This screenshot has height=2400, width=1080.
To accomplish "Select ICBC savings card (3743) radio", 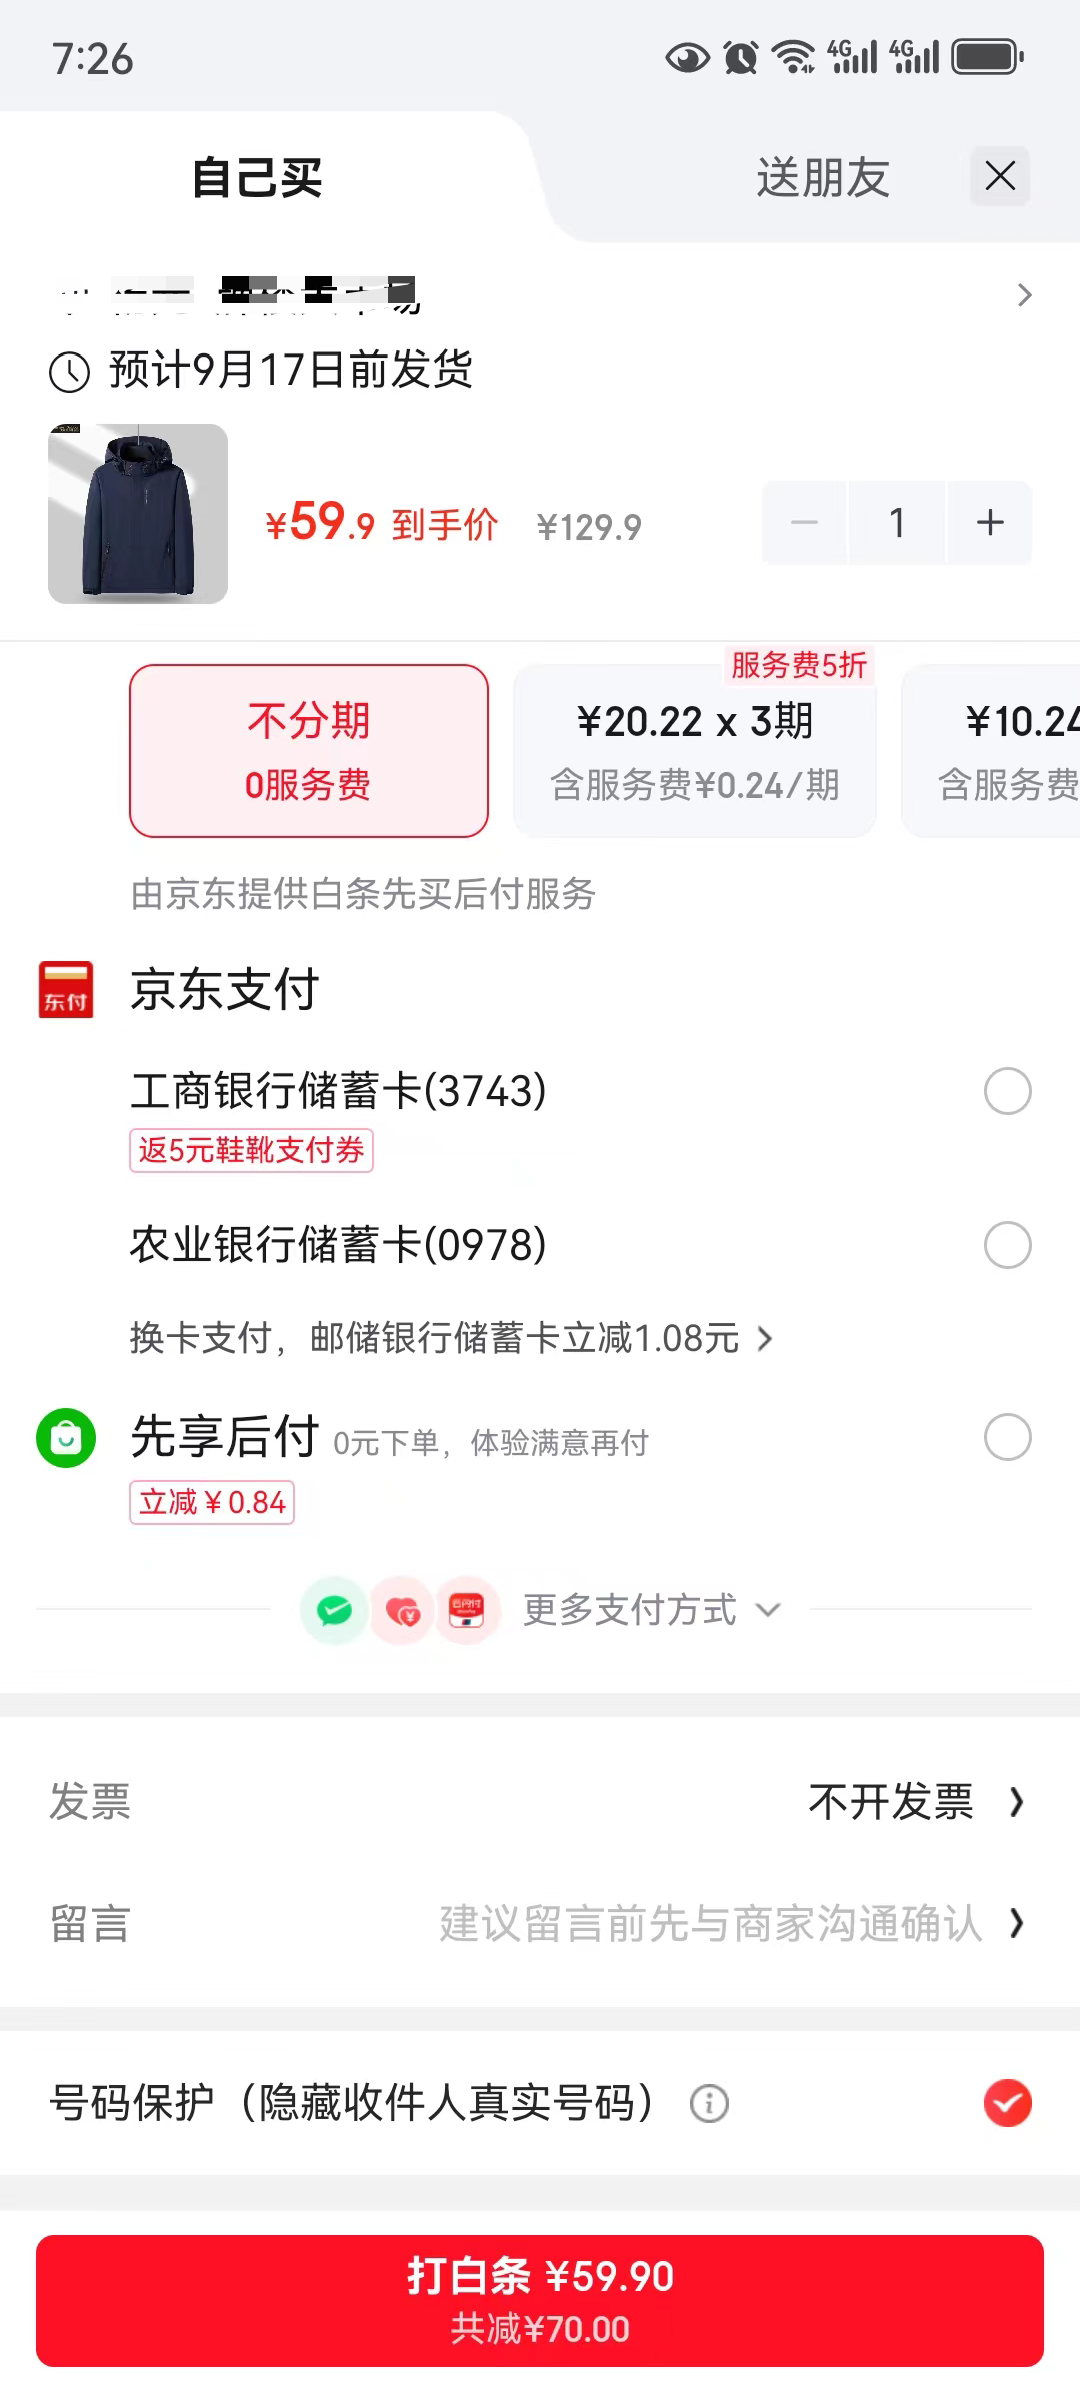I will tap(1007, 1091).
